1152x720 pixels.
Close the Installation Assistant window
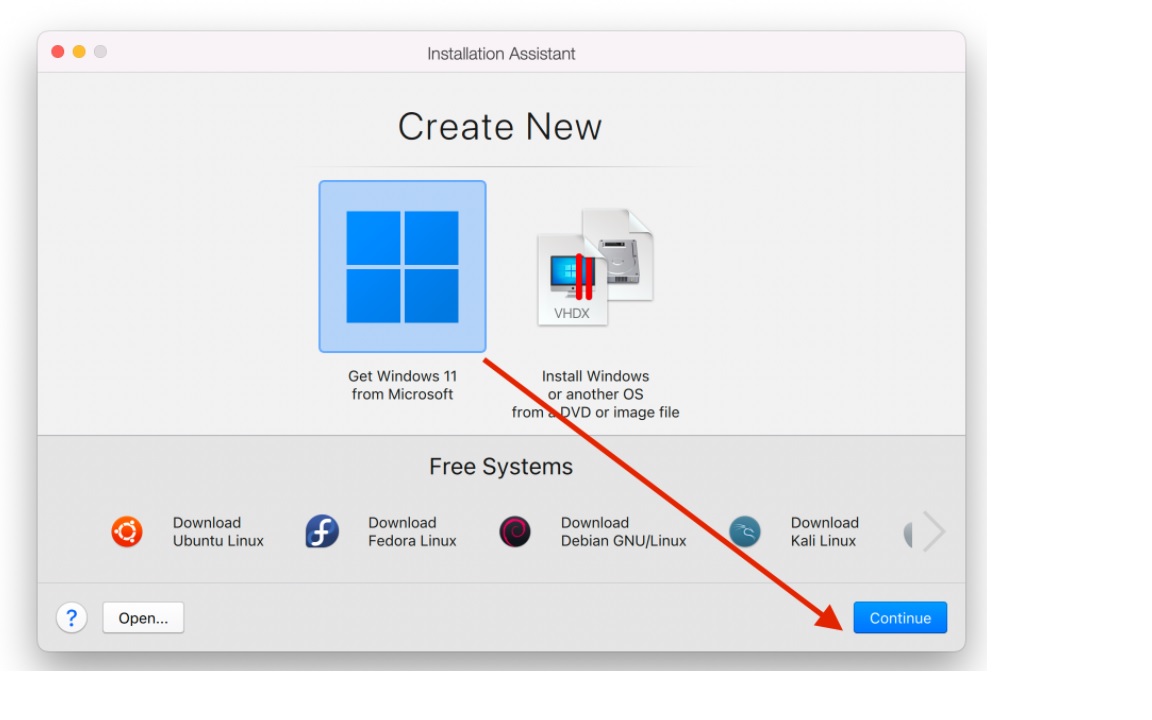tap(58, 52)
